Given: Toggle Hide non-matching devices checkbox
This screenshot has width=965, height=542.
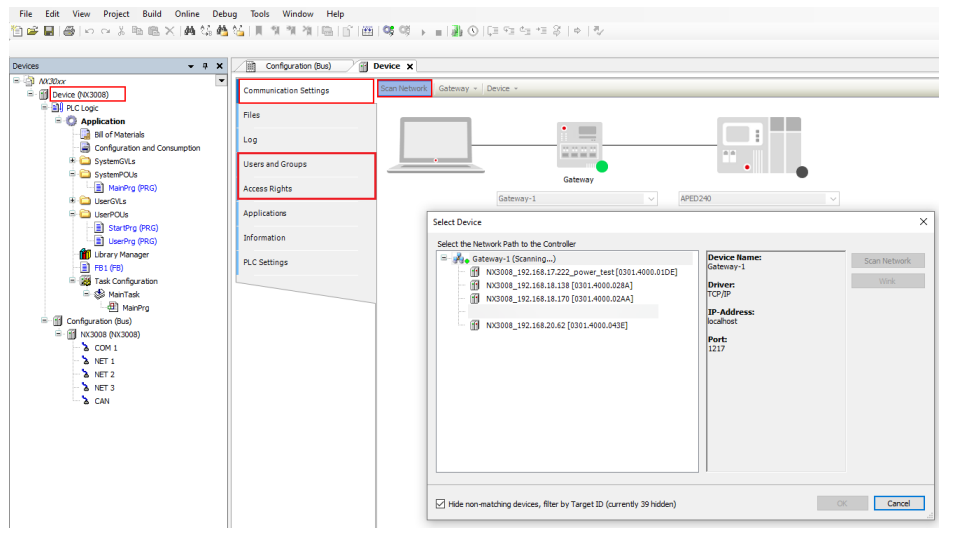Looking at the screenshot, I should [441, 503].
